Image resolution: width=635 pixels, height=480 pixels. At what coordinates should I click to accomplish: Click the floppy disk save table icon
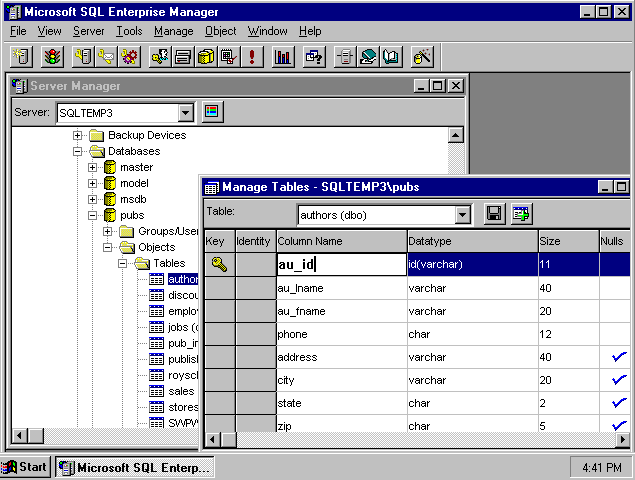point(494,213)
